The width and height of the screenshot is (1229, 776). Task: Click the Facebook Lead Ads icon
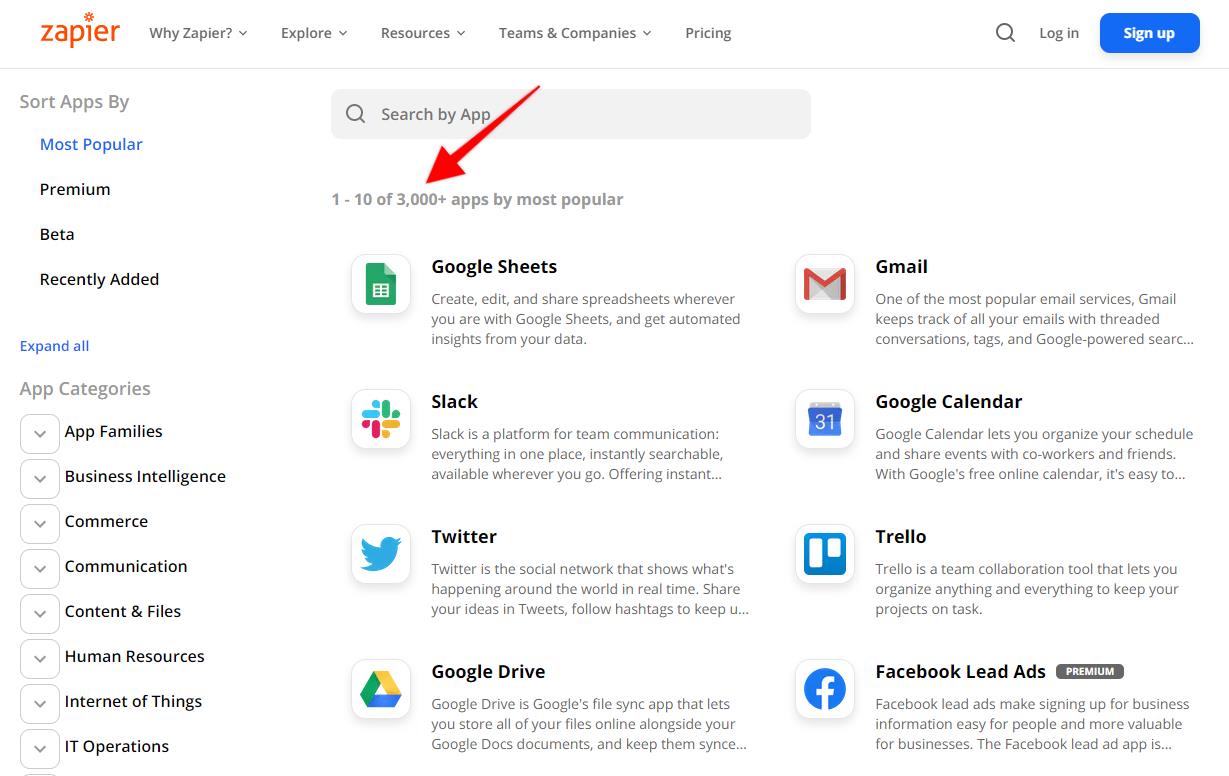[x=825, y=689]
